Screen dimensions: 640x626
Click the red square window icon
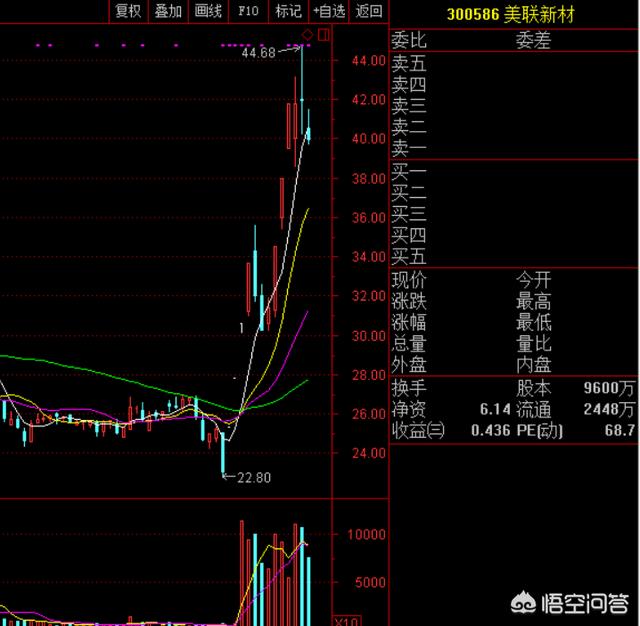(324, 35)
